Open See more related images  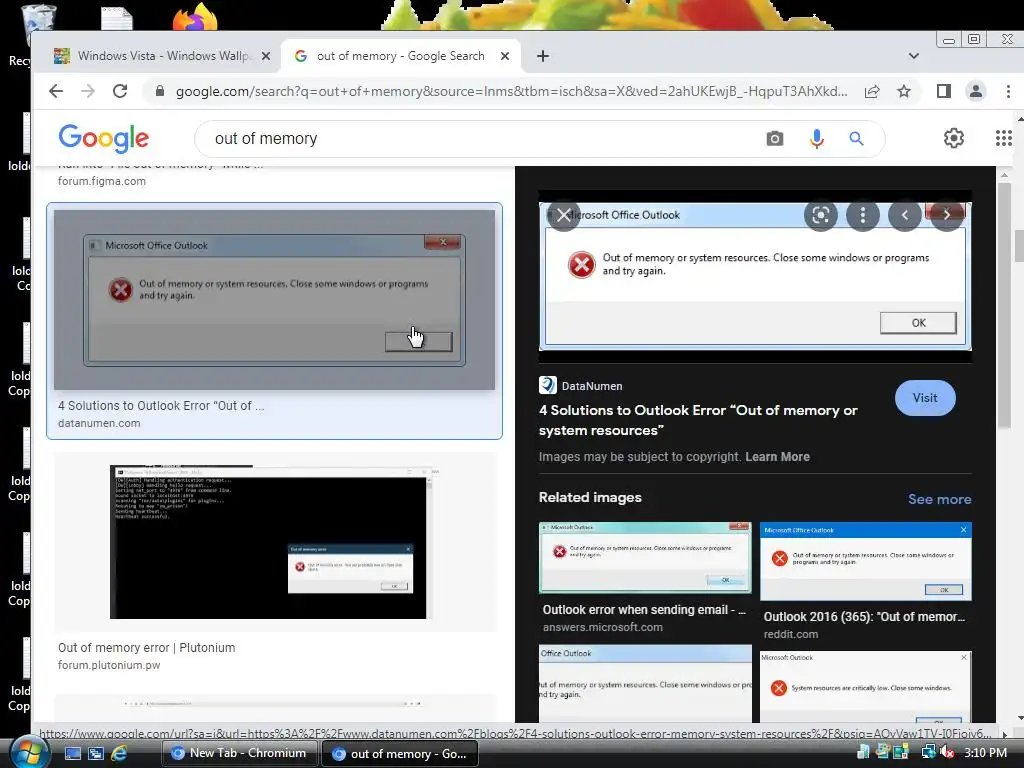click(940, 499)
